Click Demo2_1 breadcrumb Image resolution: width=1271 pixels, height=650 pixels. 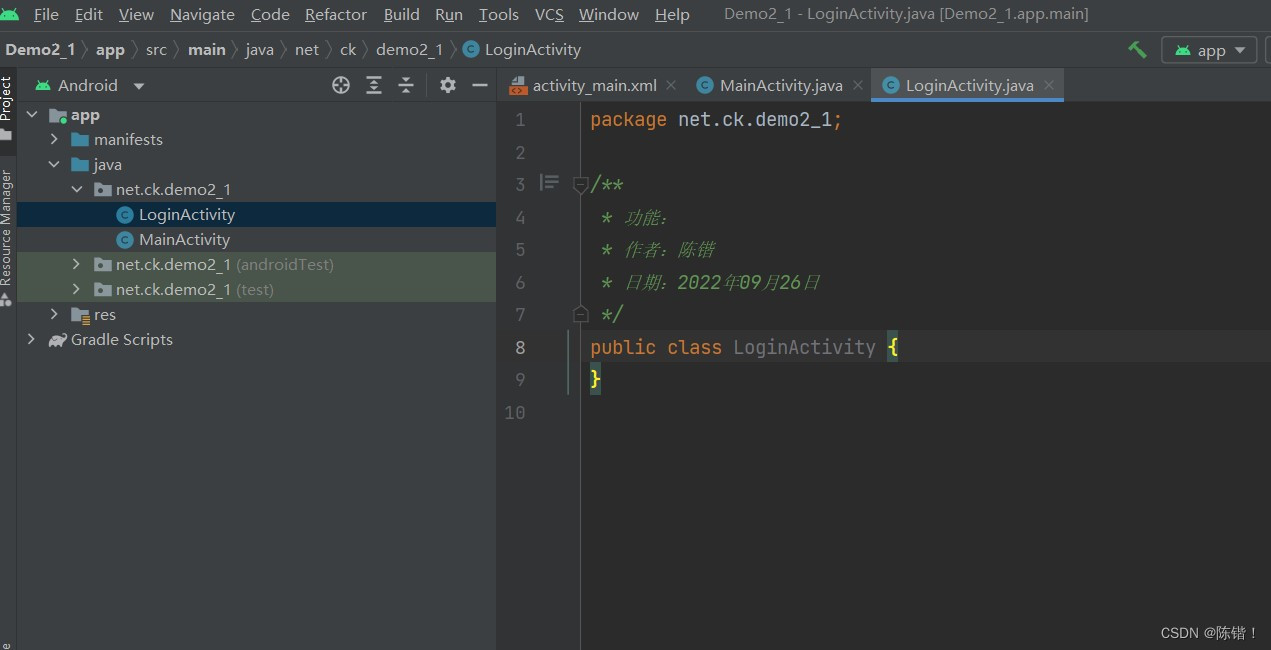(40, 49)
